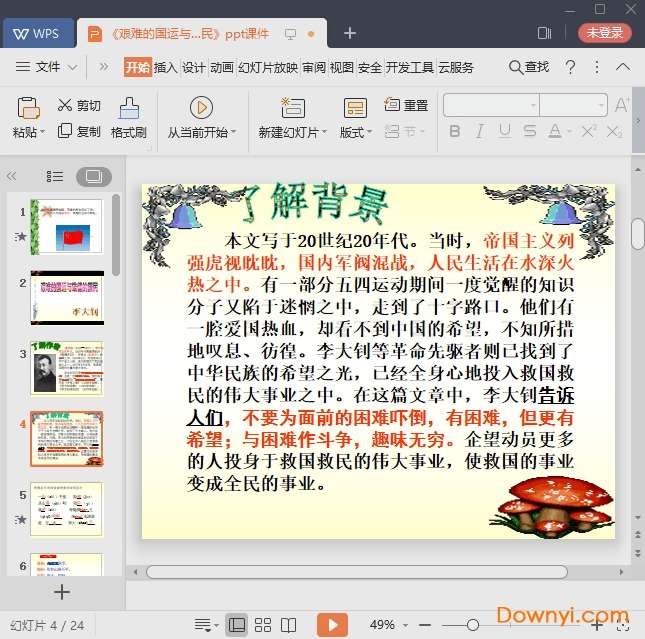The width and height of the screenshot is (645, 639).
Task: Open the Find (查找) search tool
Action: tap(529, 67)
